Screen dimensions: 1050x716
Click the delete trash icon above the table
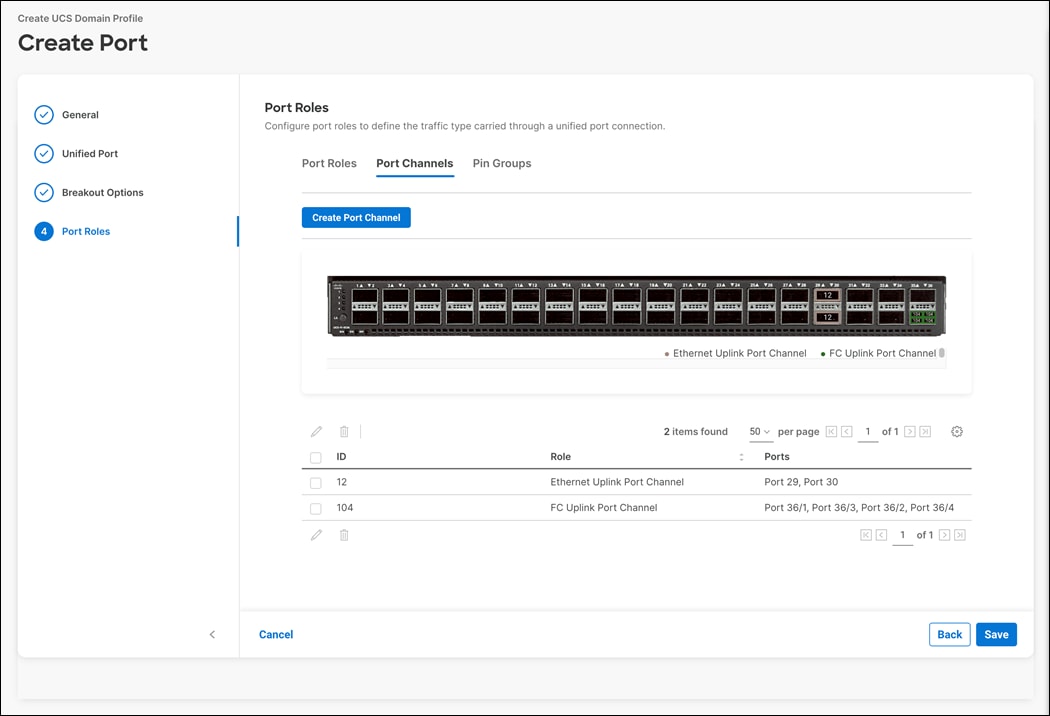click(344, 431)
